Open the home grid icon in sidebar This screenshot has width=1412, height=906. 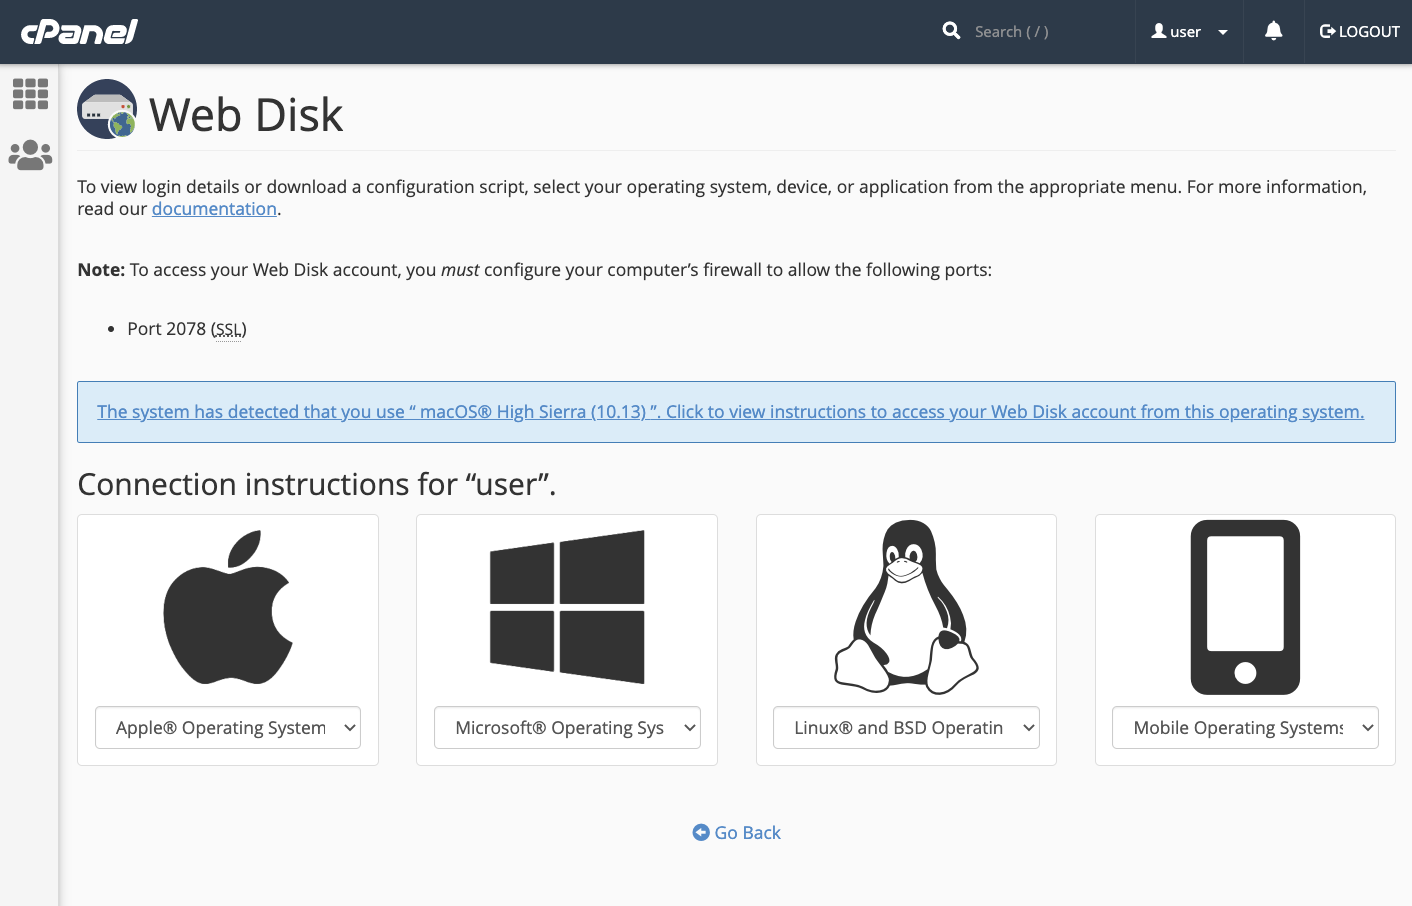click(30, 94)
